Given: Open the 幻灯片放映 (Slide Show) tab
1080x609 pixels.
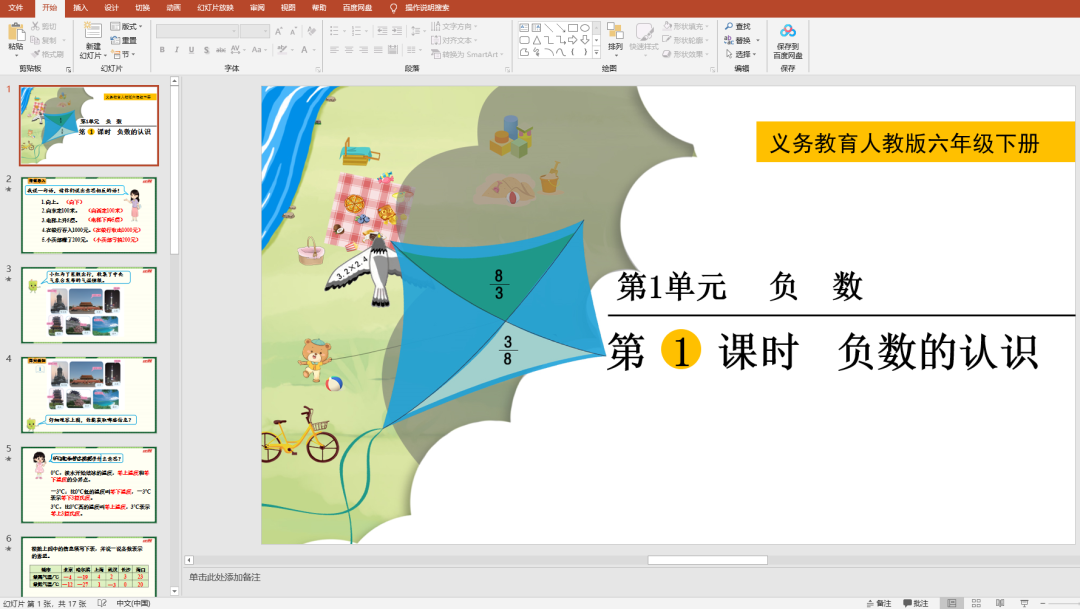Looking at the screenshot, I should coord(217,7).
